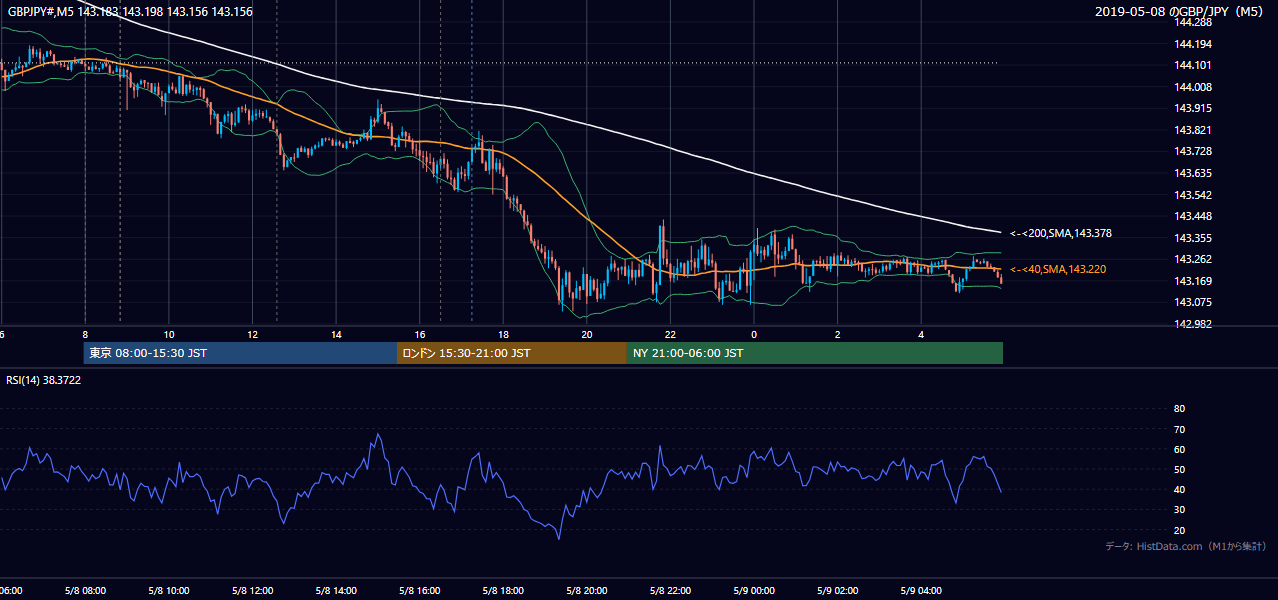Click hour label 10 below the price chart
The width and height of the screenshot is (1278, 600).
click(169, 334)
